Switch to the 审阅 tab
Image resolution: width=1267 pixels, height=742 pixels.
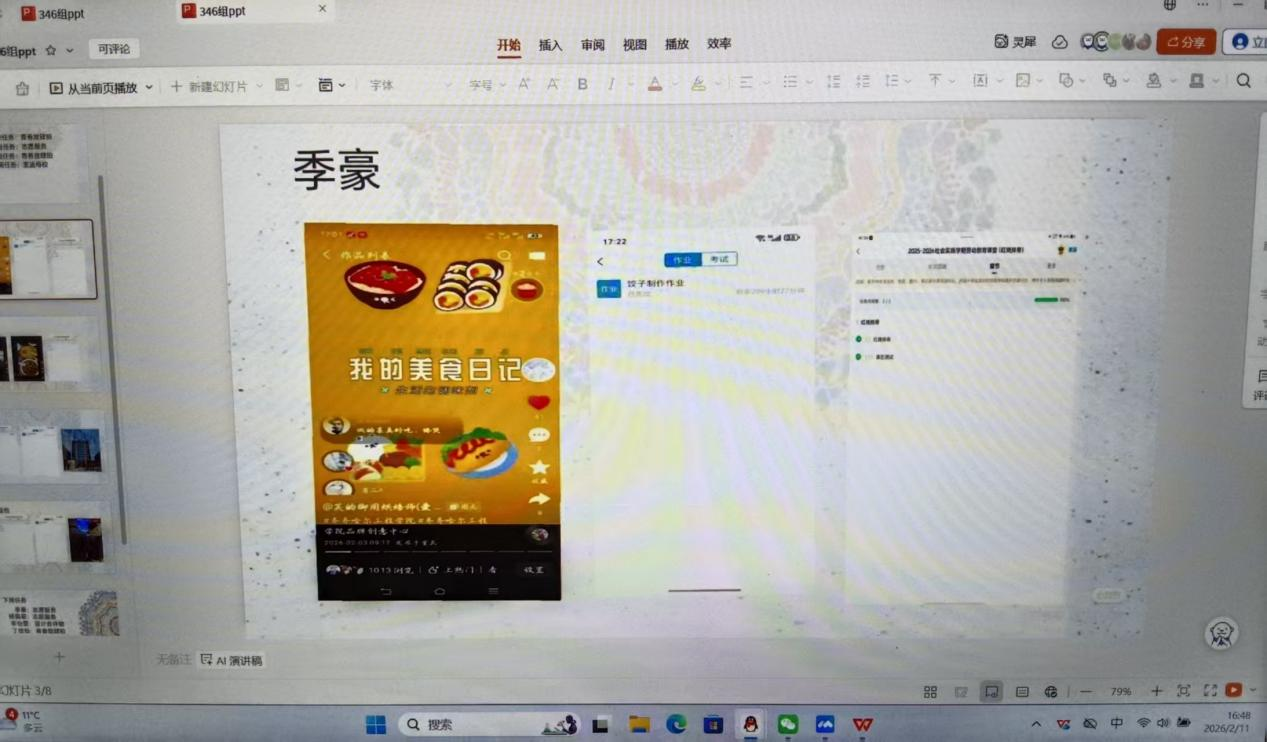592,45
